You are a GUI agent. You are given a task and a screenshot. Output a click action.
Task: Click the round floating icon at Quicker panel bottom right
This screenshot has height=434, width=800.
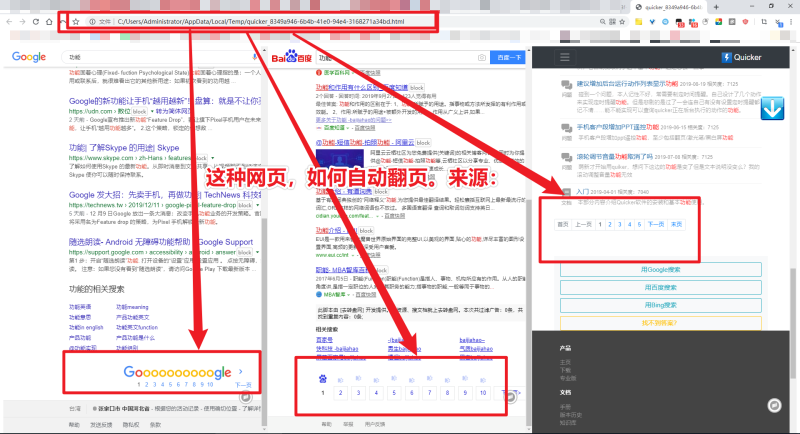point(774,405)
